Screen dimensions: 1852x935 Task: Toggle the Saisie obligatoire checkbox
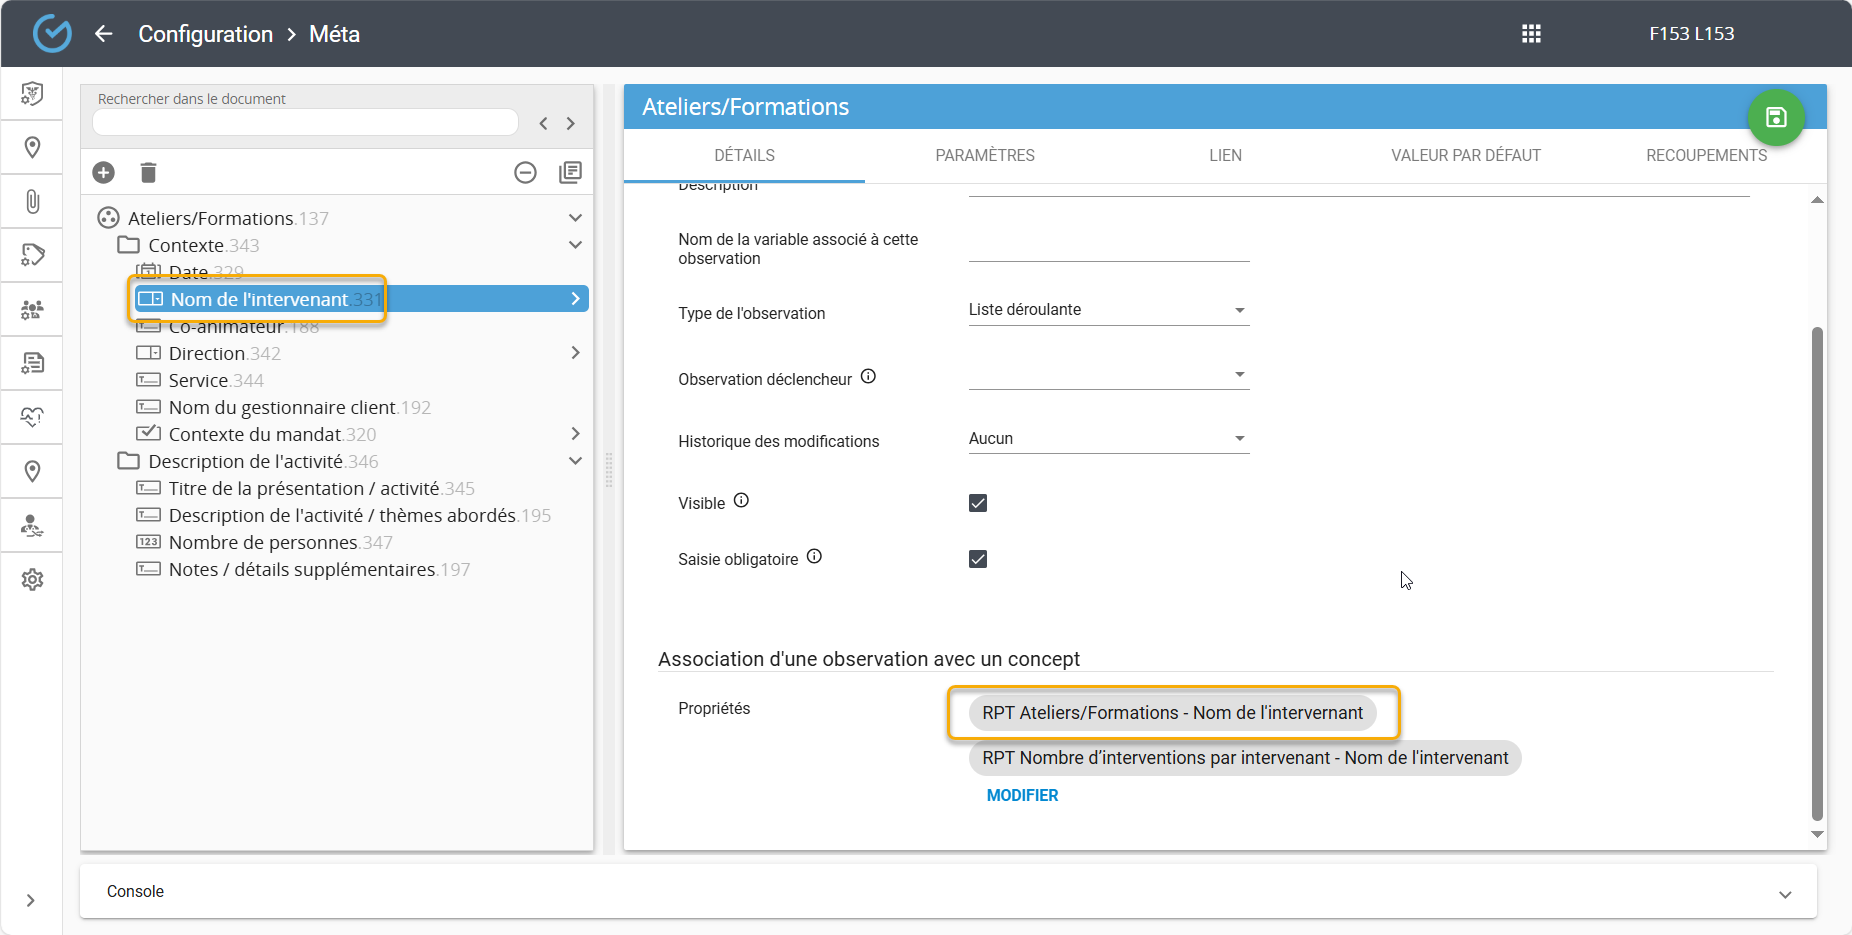978,559
